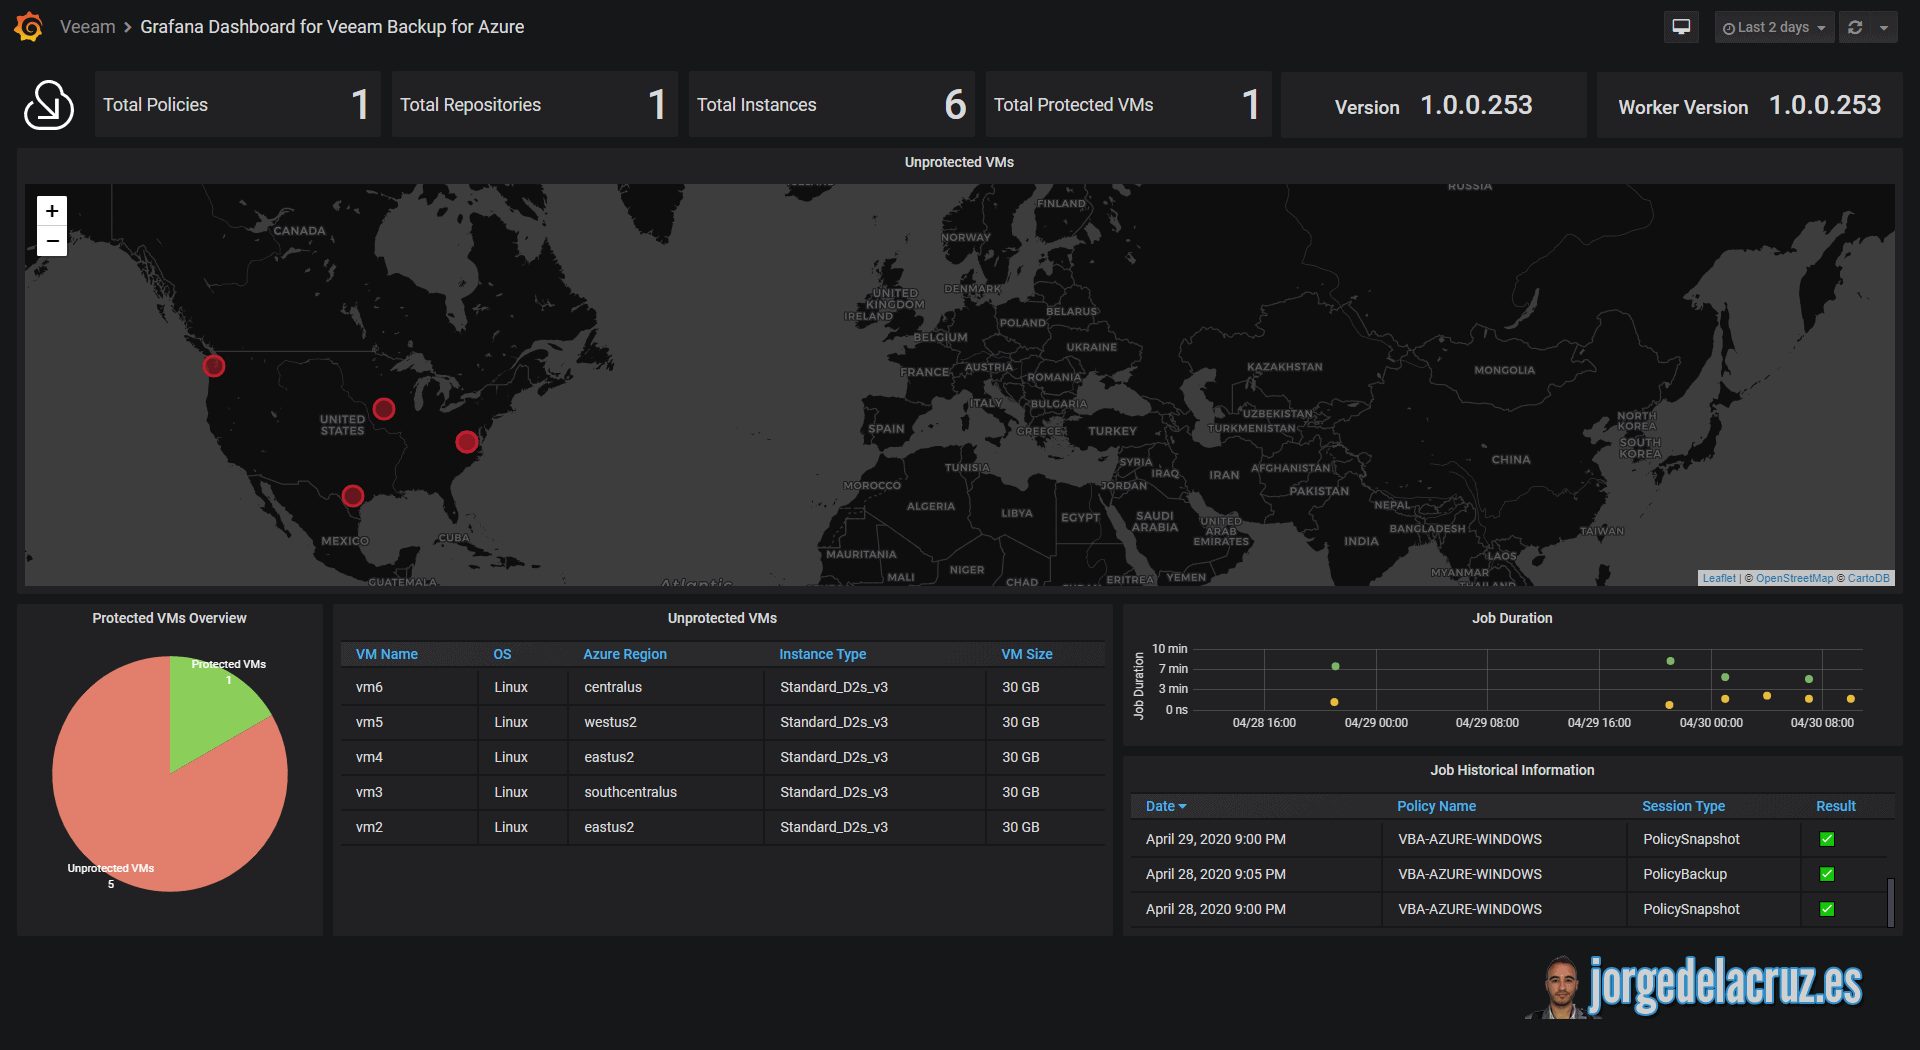1920x1050 pixels.
Task: Click the vm5 cell in table
Action: (409, 722)
